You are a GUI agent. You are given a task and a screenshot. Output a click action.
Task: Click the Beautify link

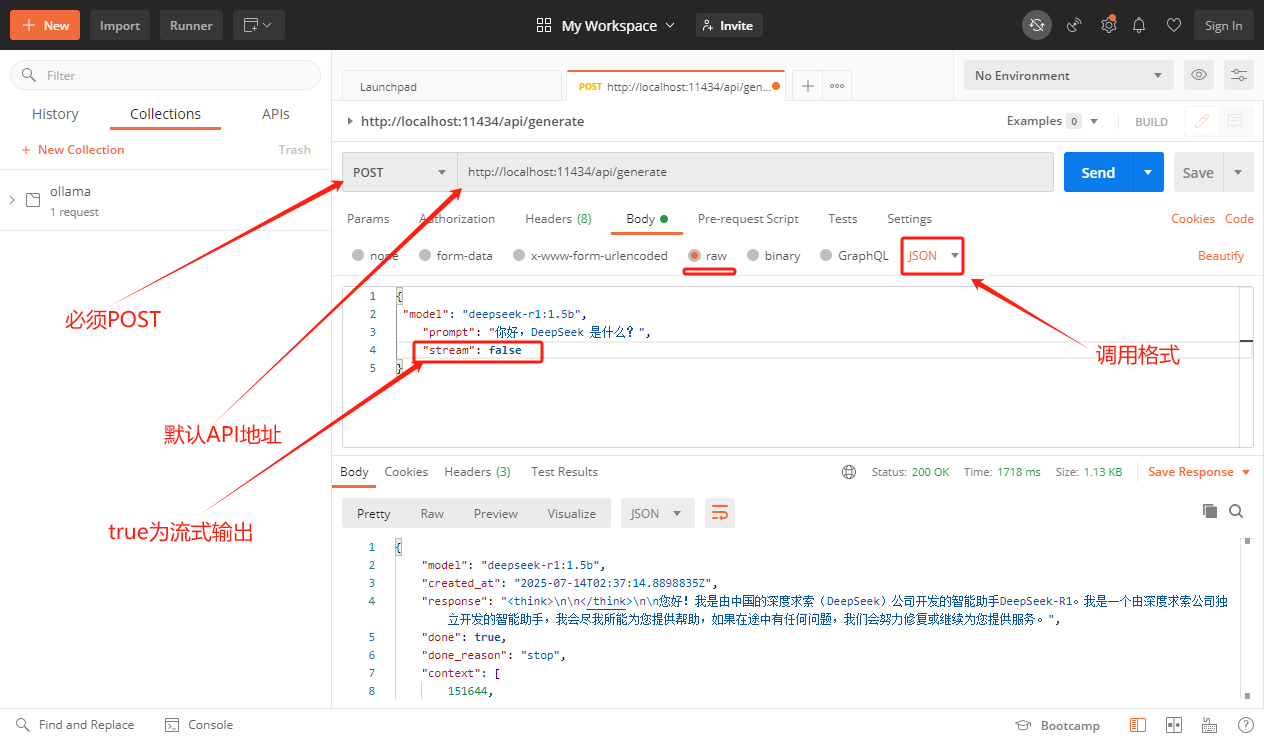[x=1221, y=255]
